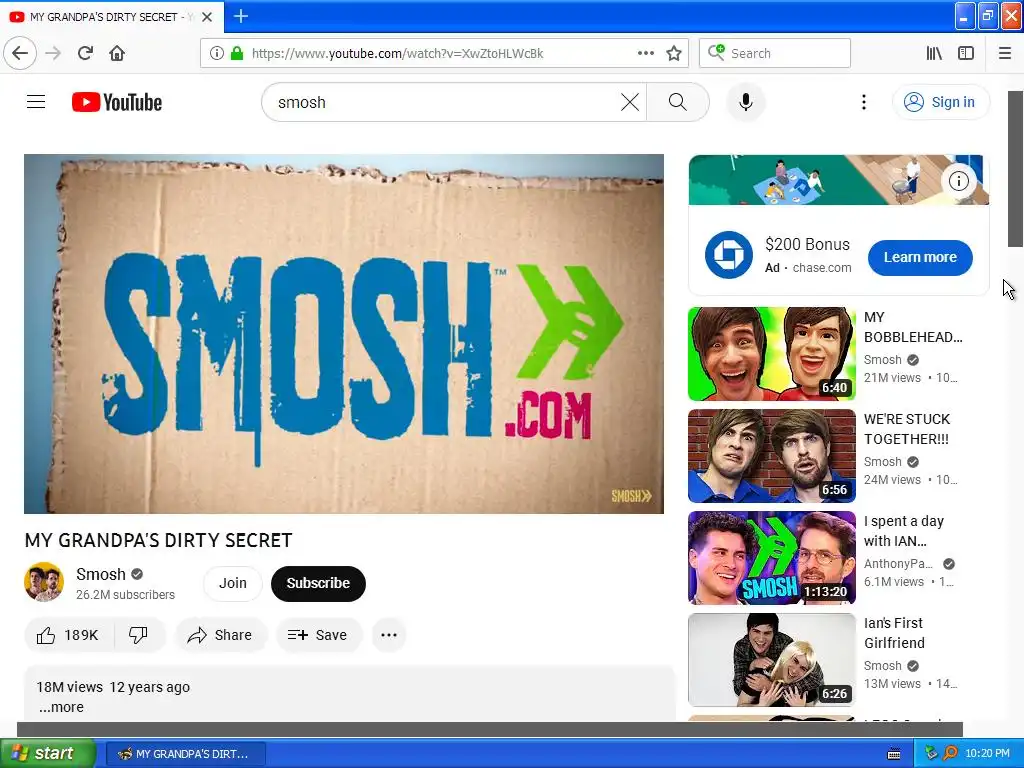The width and height of the screenshot is (1024, 768).
Task: Clear the YouTube search query with X
Action: 630,102
